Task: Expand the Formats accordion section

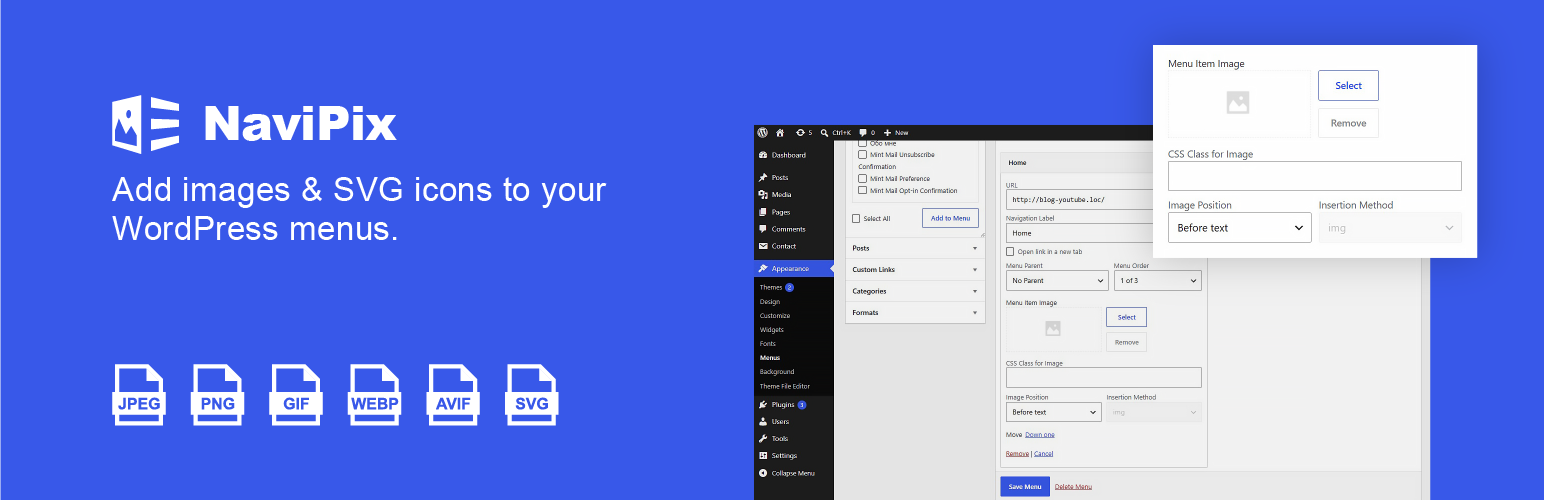Action: point(915,313)
